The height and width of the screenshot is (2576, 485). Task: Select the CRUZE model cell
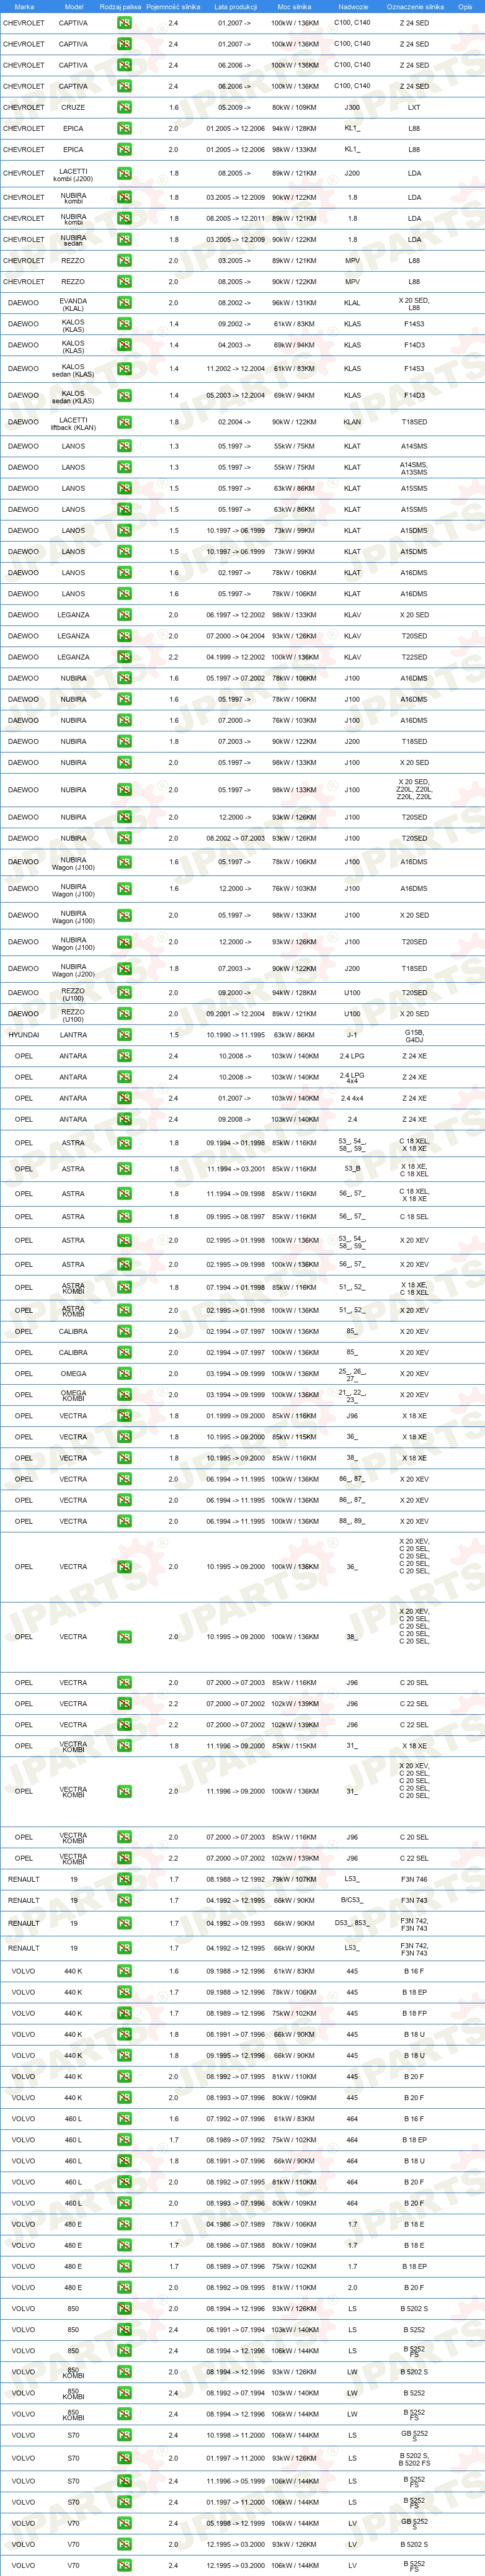[x=73, y=107]
